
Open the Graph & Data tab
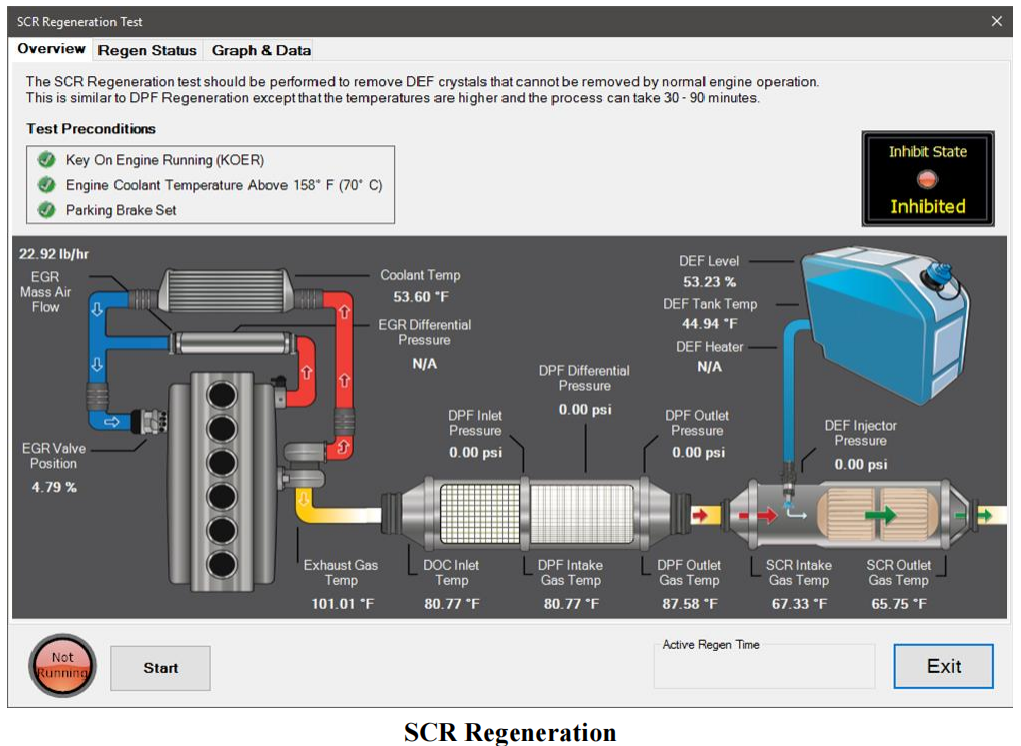[x=261, y=50]
